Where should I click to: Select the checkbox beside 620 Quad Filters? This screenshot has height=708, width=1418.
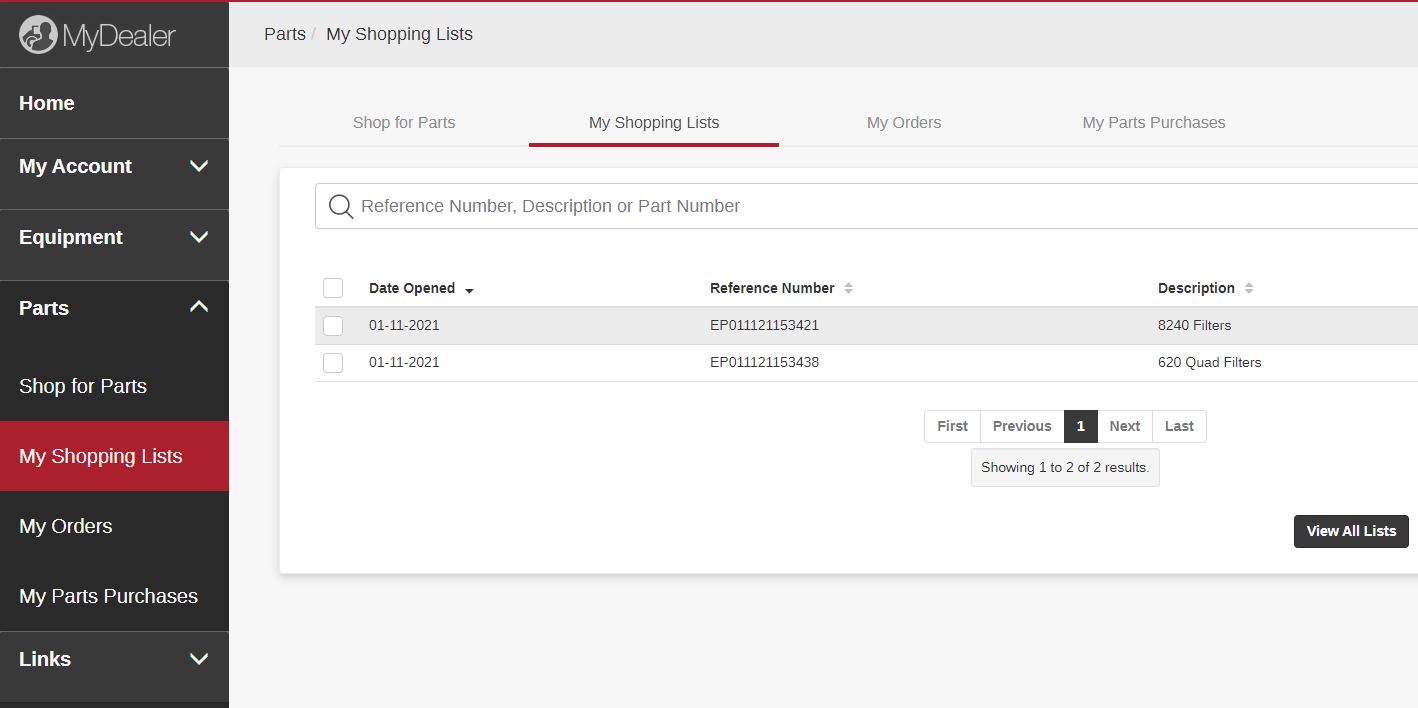point(333,362)
